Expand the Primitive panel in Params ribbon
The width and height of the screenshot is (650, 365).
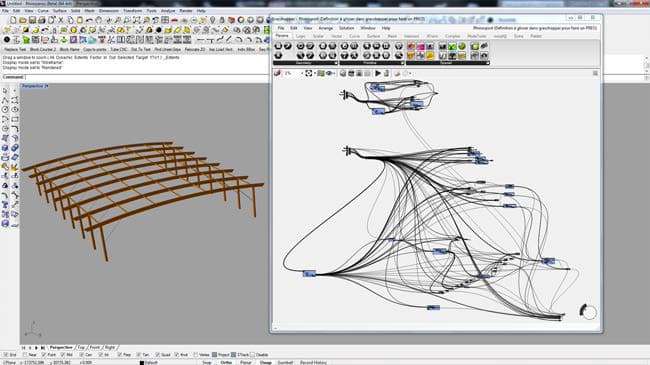click(402, 63)
